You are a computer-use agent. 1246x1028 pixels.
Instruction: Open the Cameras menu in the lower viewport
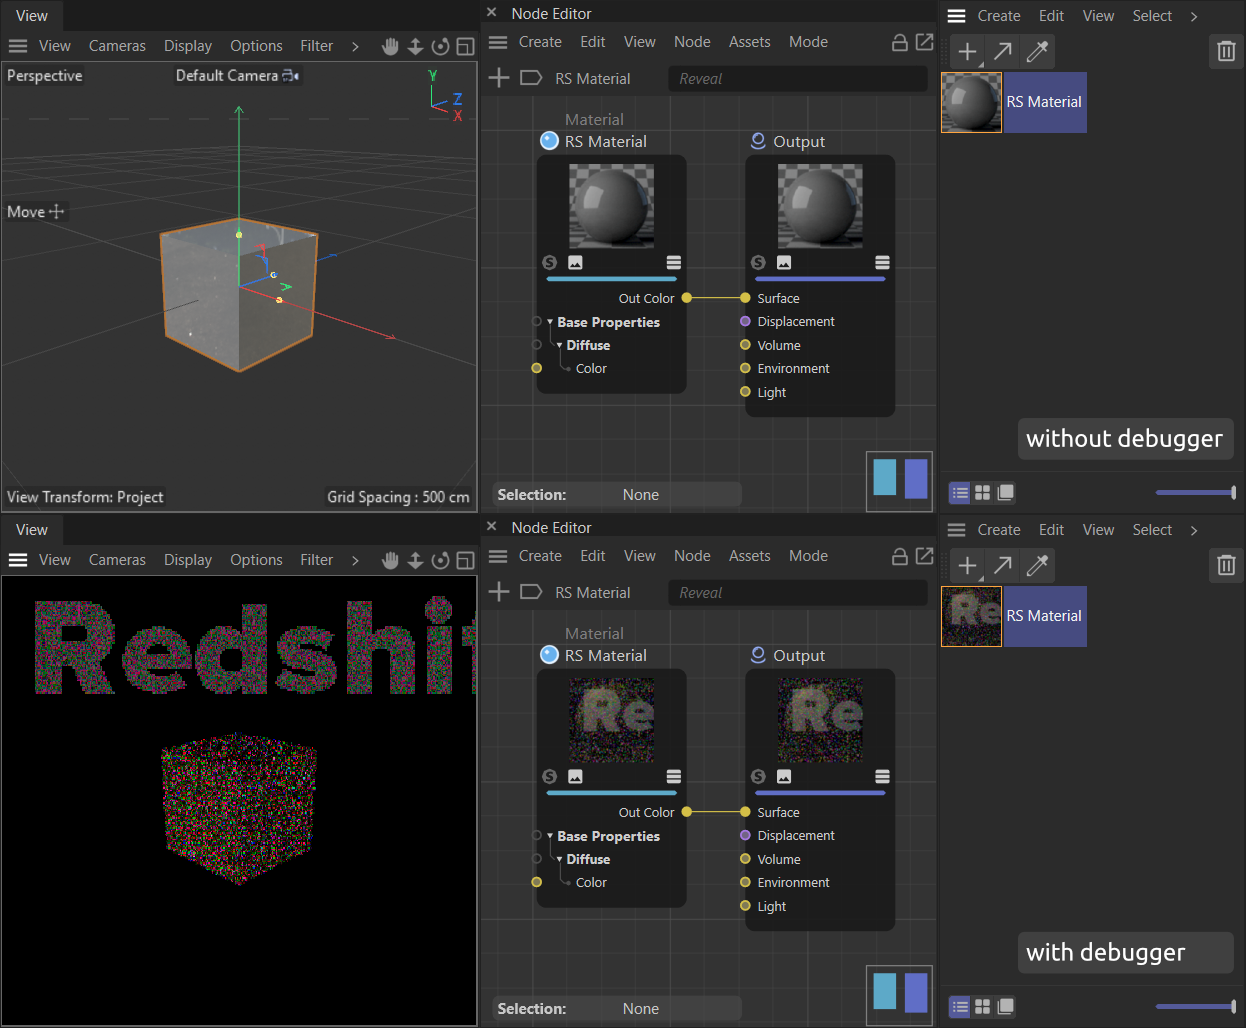coord(117,560)
